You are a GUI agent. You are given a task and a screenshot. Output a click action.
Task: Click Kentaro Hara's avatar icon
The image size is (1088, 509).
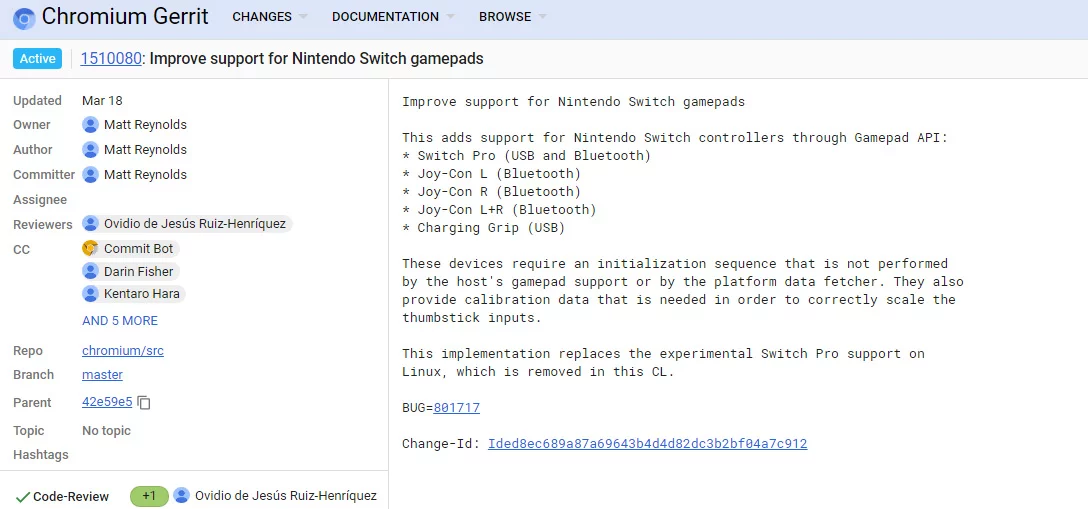coord(90,294)
